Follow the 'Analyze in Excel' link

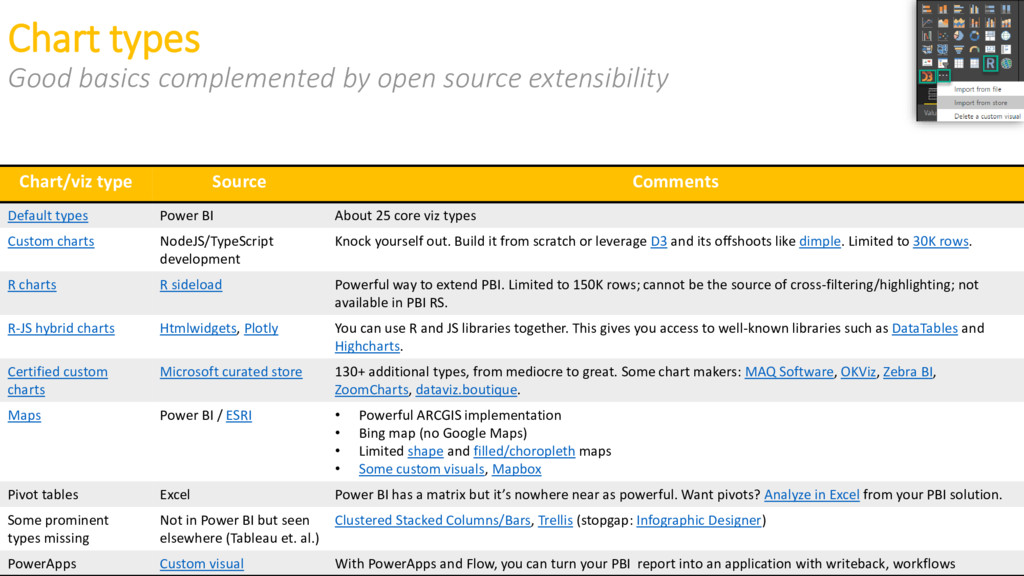coord(812,494)
